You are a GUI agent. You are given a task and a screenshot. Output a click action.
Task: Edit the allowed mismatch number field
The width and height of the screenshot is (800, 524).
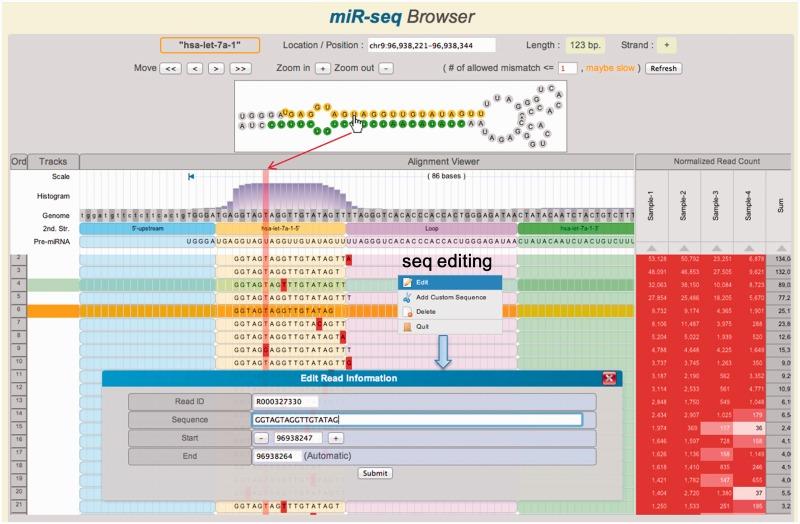click(567, 68)
